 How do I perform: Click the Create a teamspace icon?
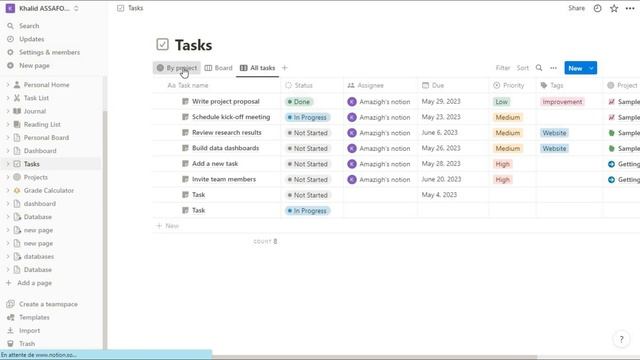(x=11, y=304)
